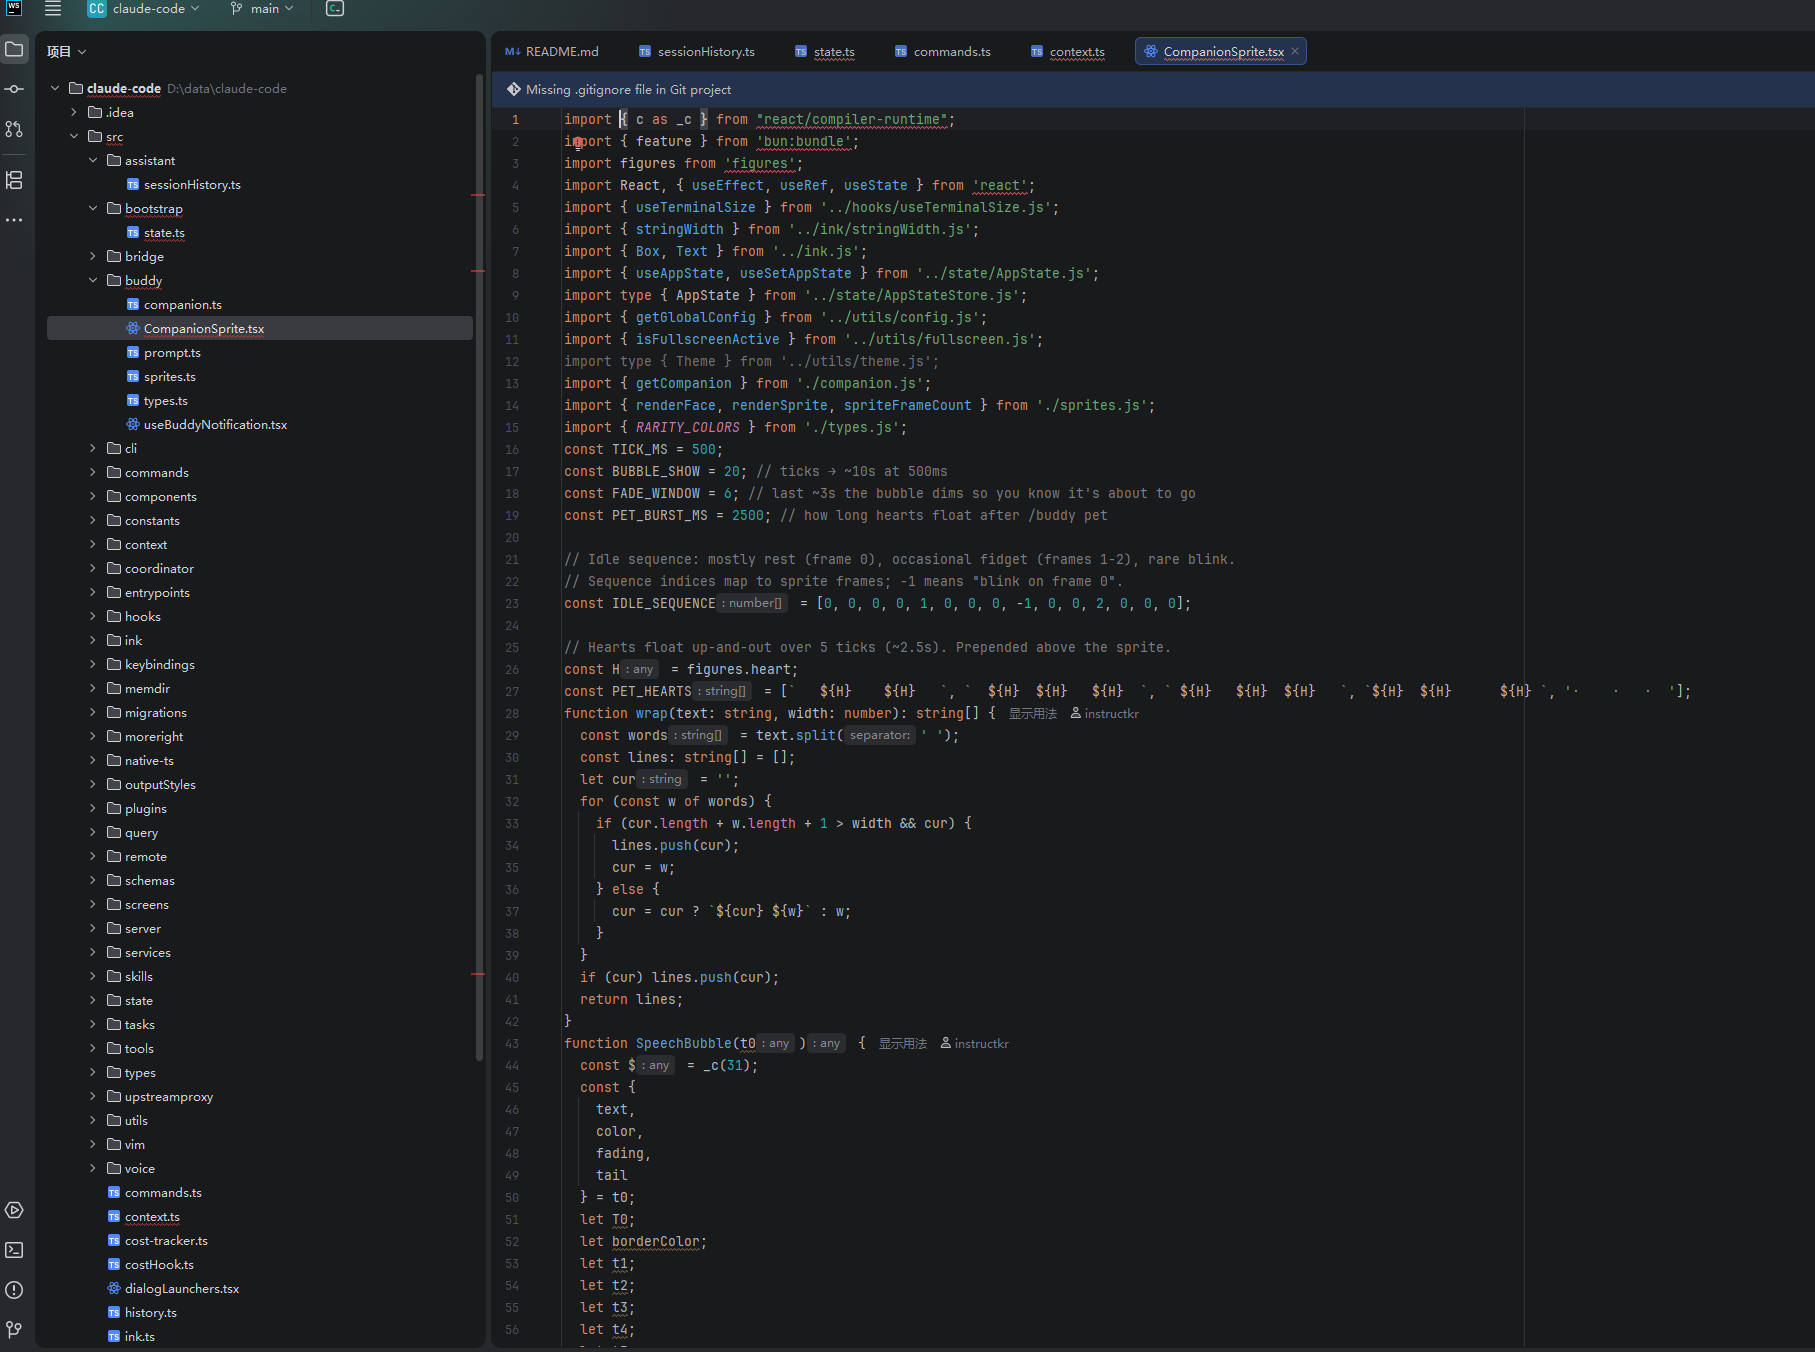Viewport: 1815px width, 1352px height.
Task: Expand the bridge folder
Action: (93, 256)
